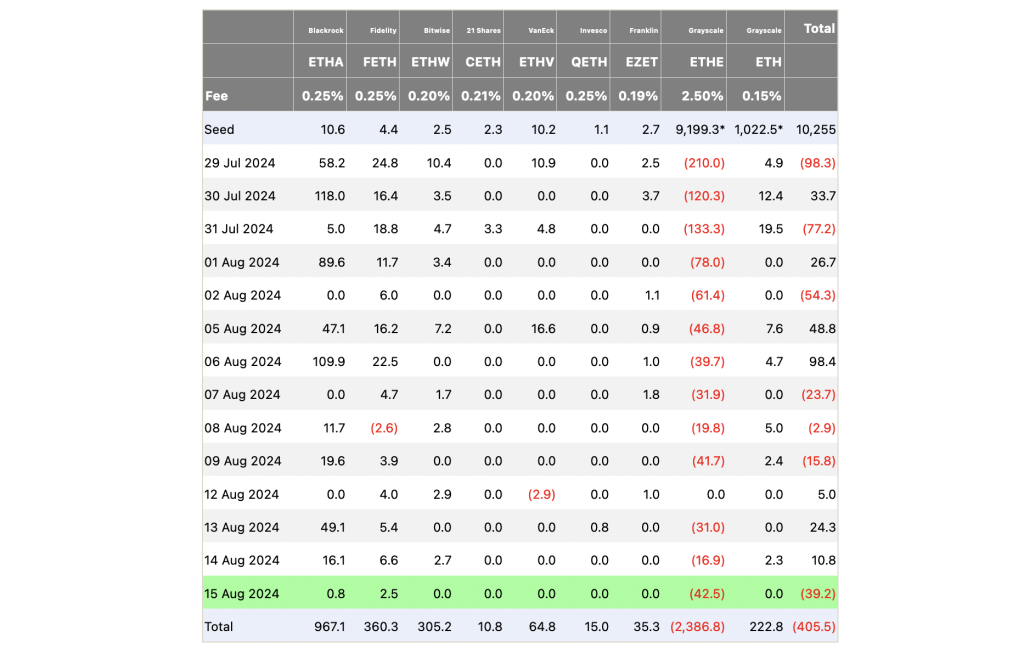Click the EZET ticker header
Viewport: 1024px width, 653px height.
[641, 62]
